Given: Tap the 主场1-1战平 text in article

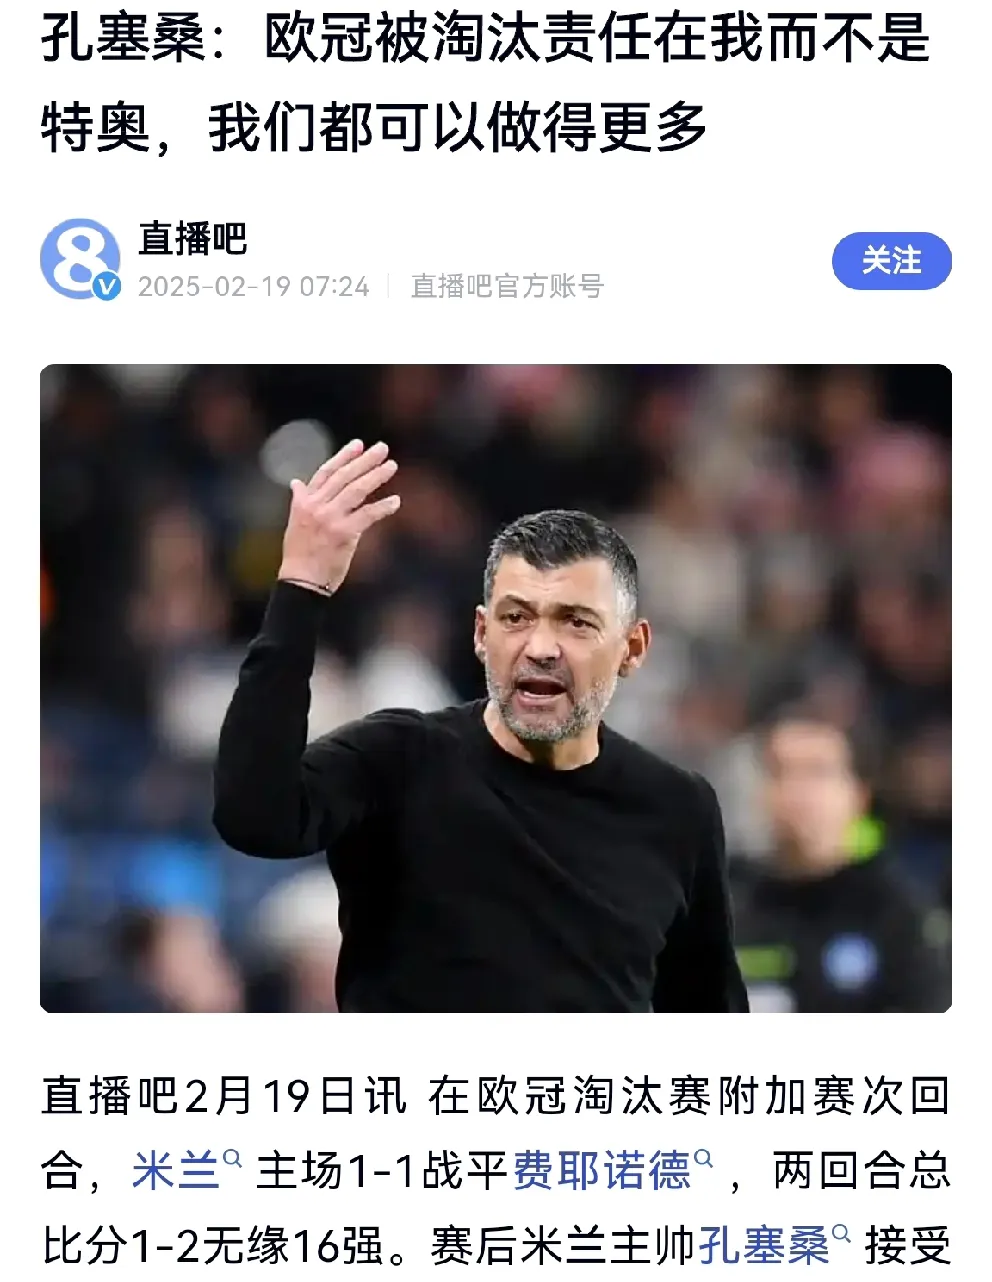Looking at the screenshot, I should tap(383, 1171).
